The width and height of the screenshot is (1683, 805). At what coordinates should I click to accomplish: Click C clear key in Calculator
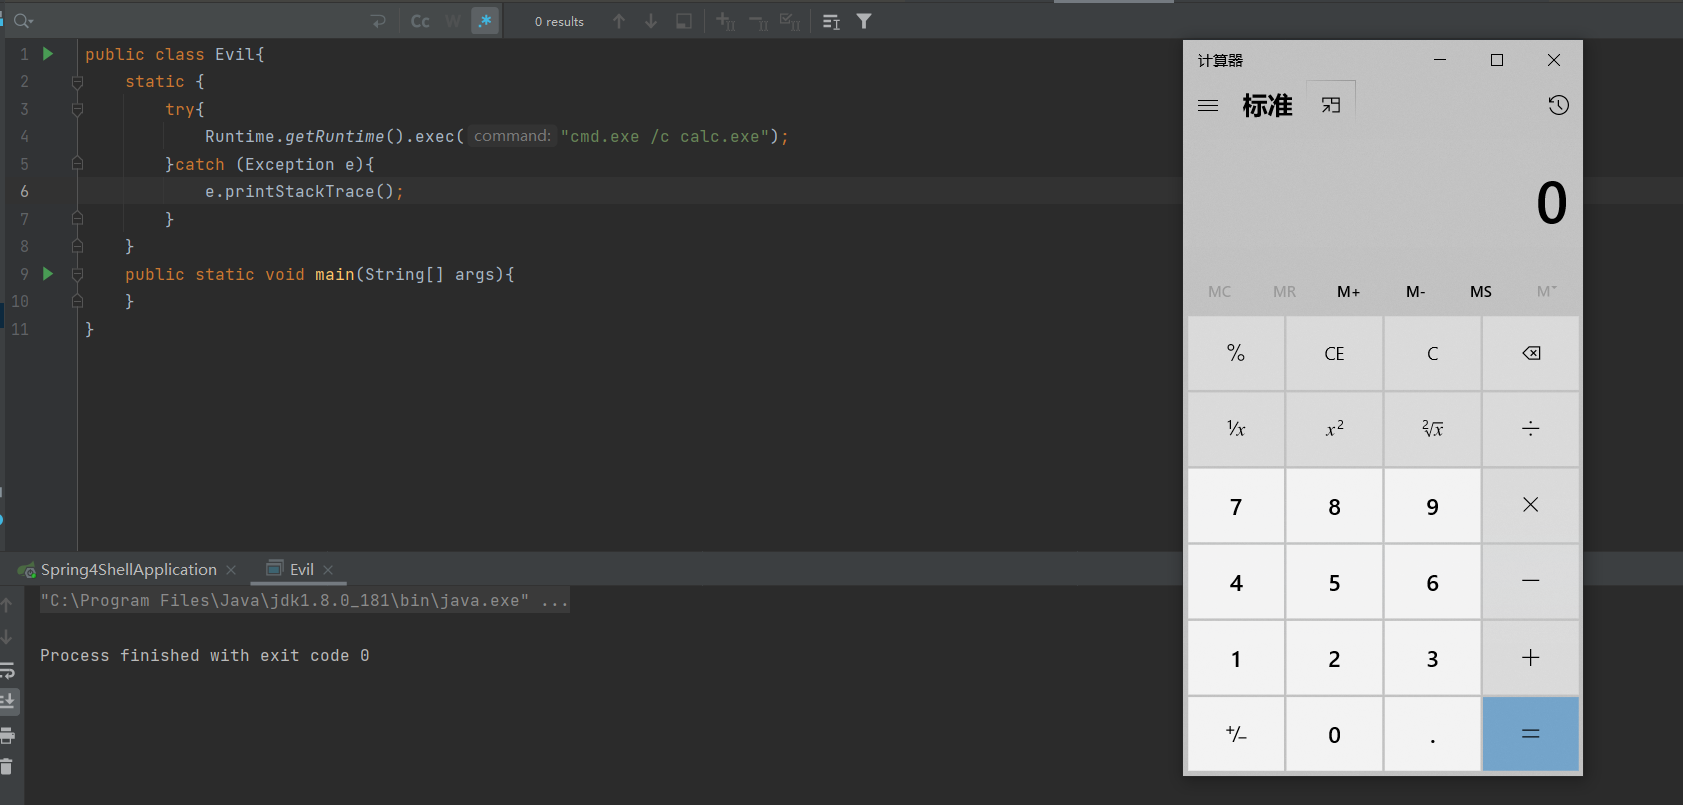pos(1432,353)
